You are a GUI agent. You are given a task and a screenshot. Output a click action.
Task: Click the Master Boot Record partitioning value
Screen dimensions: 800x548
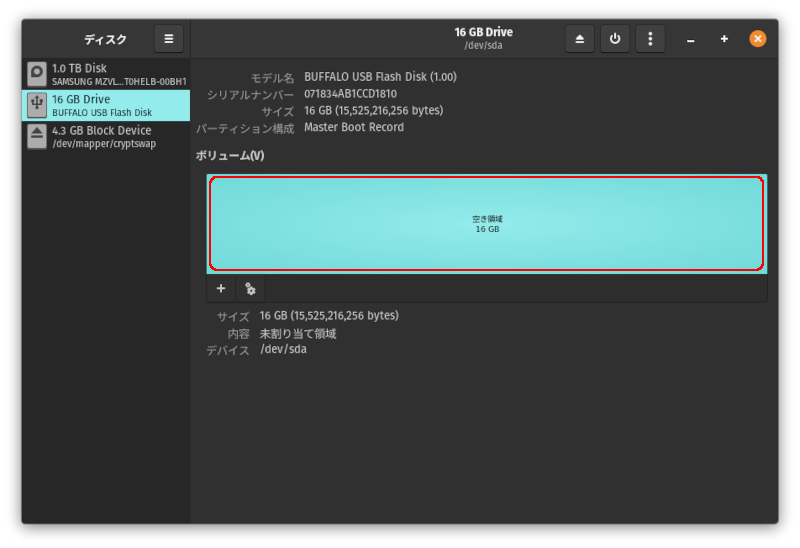click(x=354, y=128)
